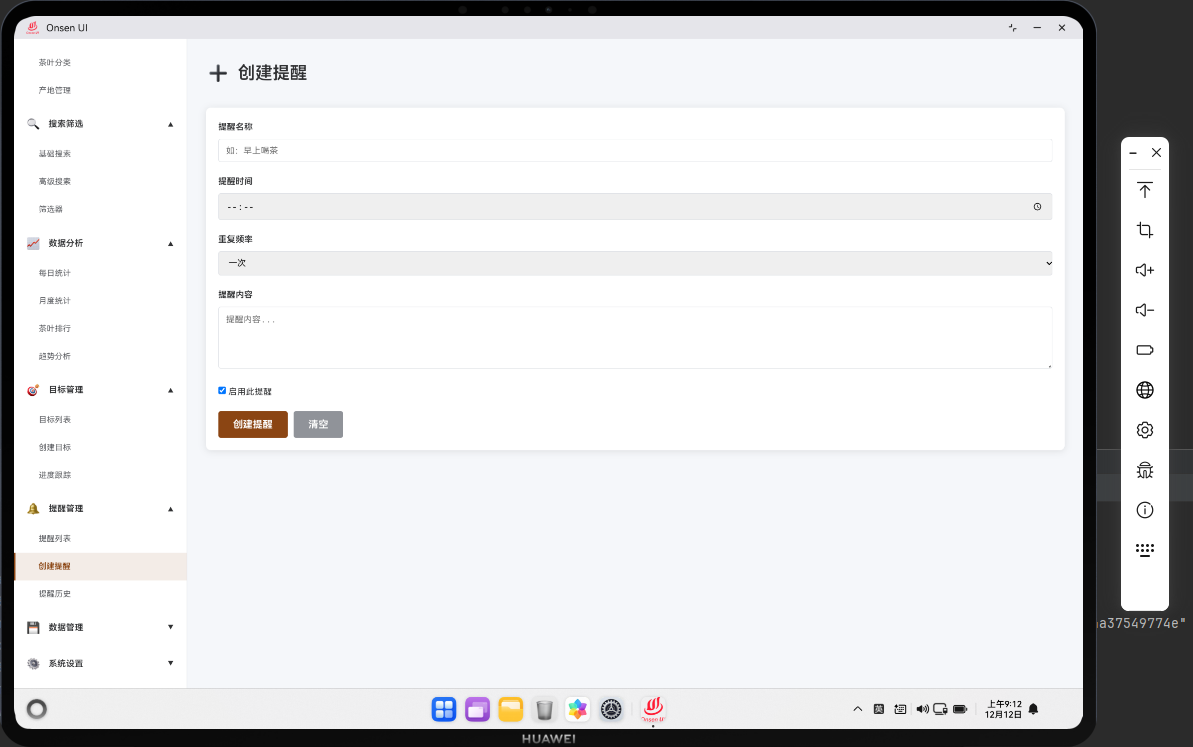Screen dimensions: 1193x747
Task: Click the bell icon next to 提醒管理
Action: (x=33, y=508)
